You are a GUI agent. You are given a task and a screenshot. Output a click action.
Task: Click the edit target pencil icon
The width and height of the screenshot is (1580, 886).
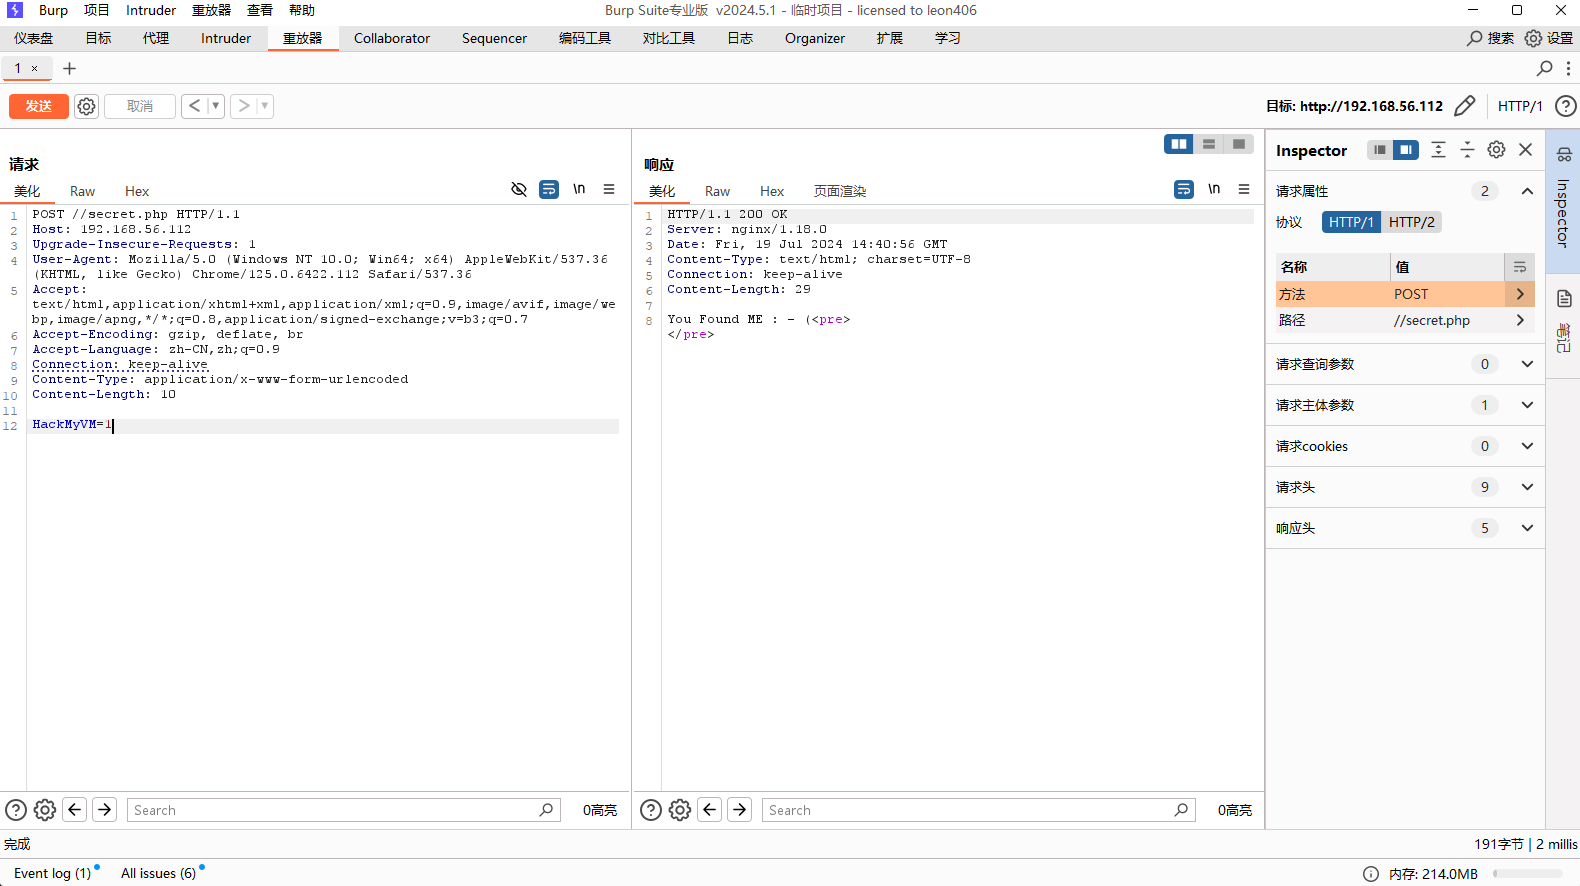click(1465, 106)
